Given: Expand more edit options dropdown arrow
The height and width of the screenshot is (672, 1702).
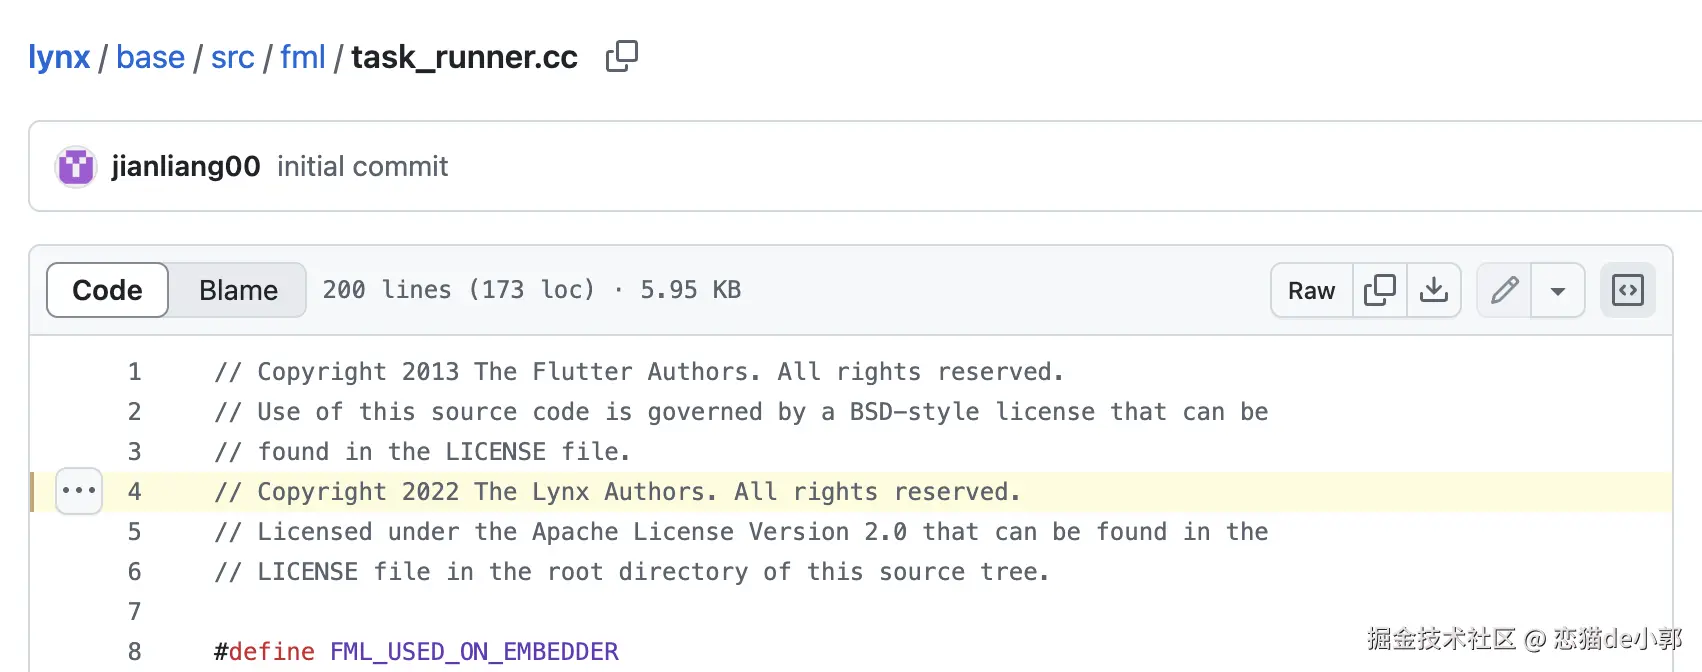Looking at the screenshot, I should (x=1558, y=290).
